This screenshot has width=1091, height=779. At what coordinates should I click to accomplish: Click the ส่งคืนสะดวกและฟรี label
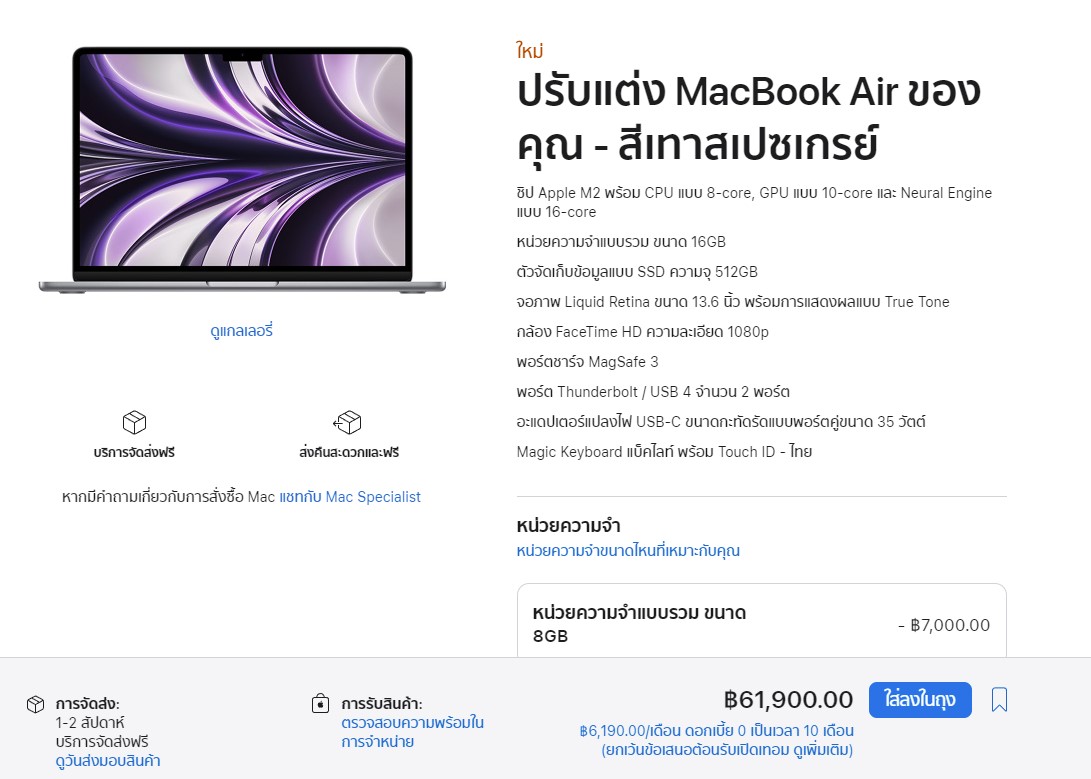[349, 453]
